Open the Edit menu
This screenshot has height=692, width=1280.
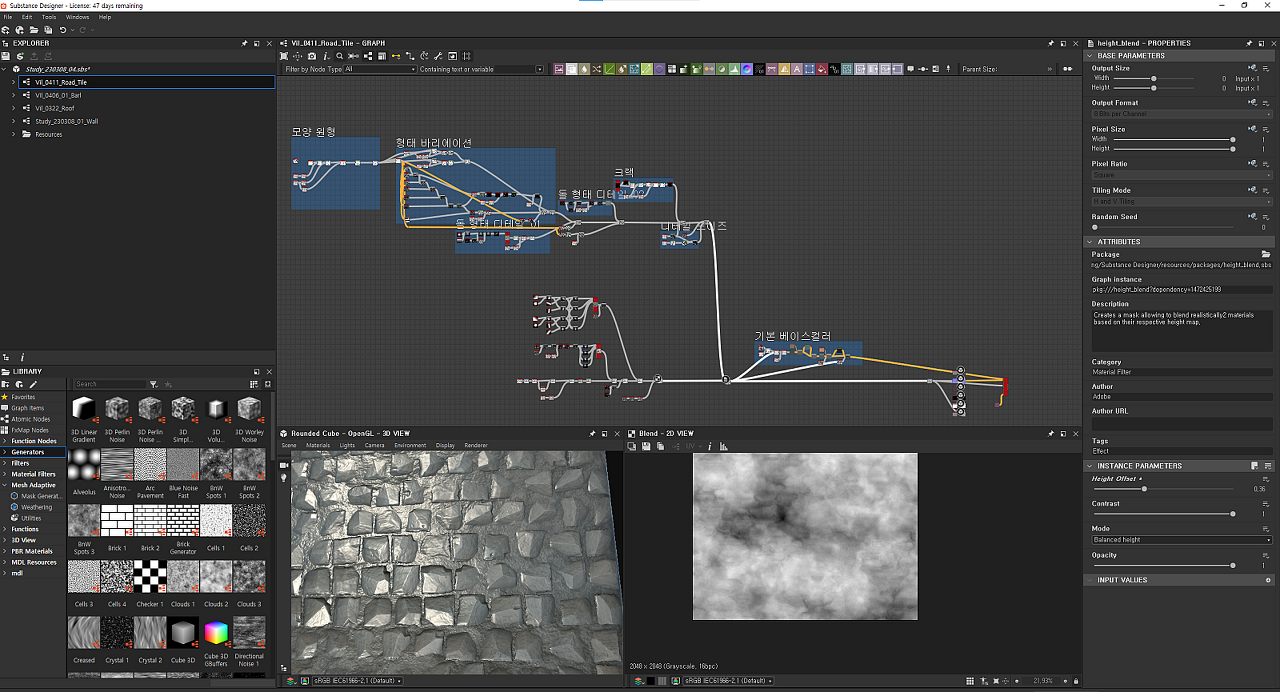(x=27, y=17)
